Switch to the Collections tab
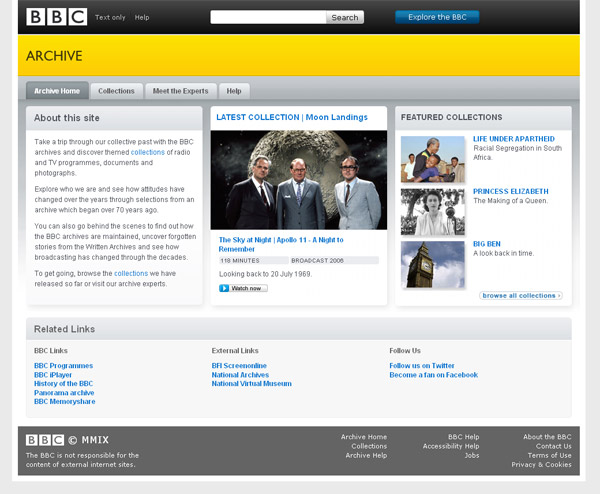 click(x=116, y=91)
